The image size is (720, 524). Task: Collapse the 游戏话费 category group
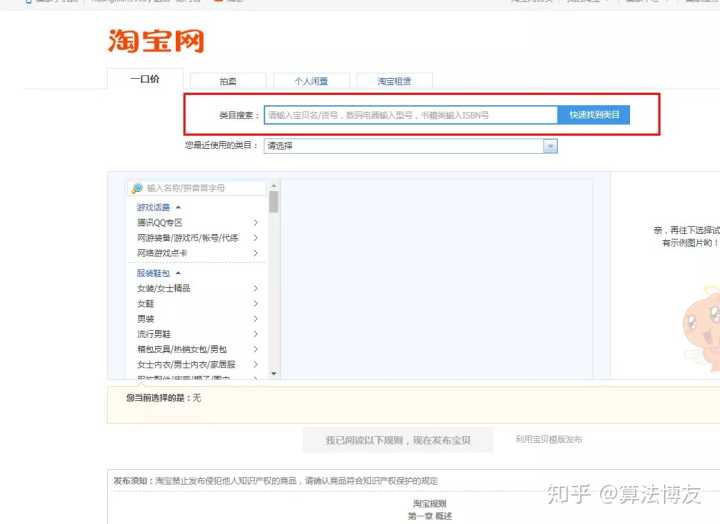point(178,207)
